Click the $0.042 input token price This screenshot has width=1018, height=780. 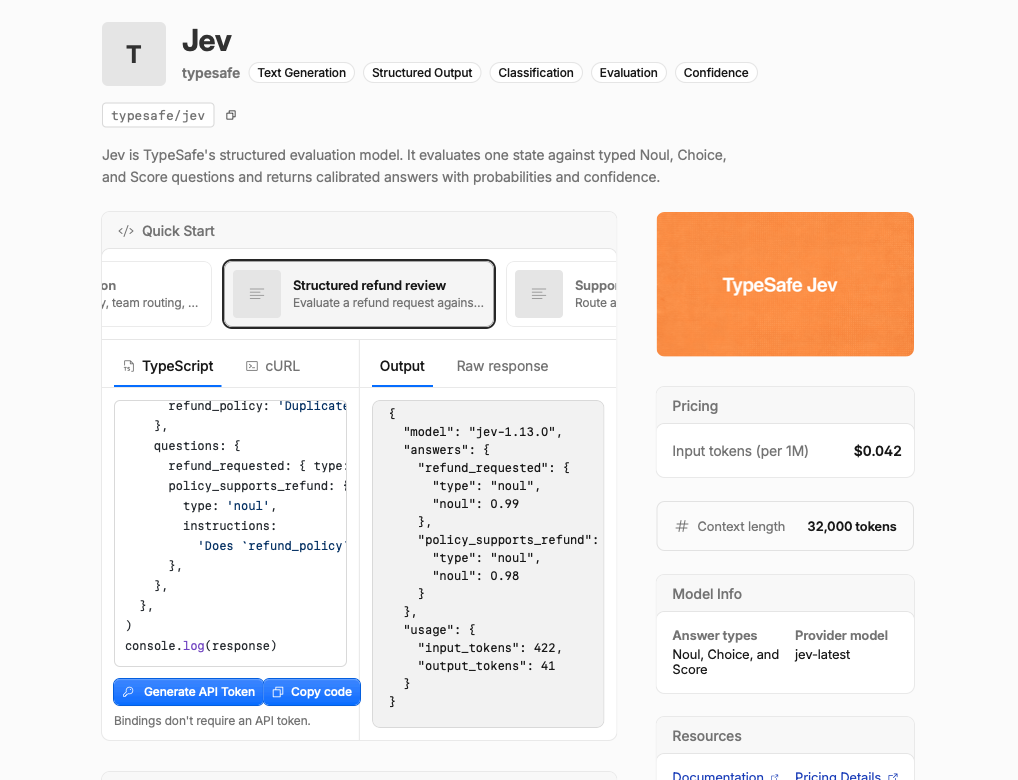pyautogui.click(x=877, y=451)
